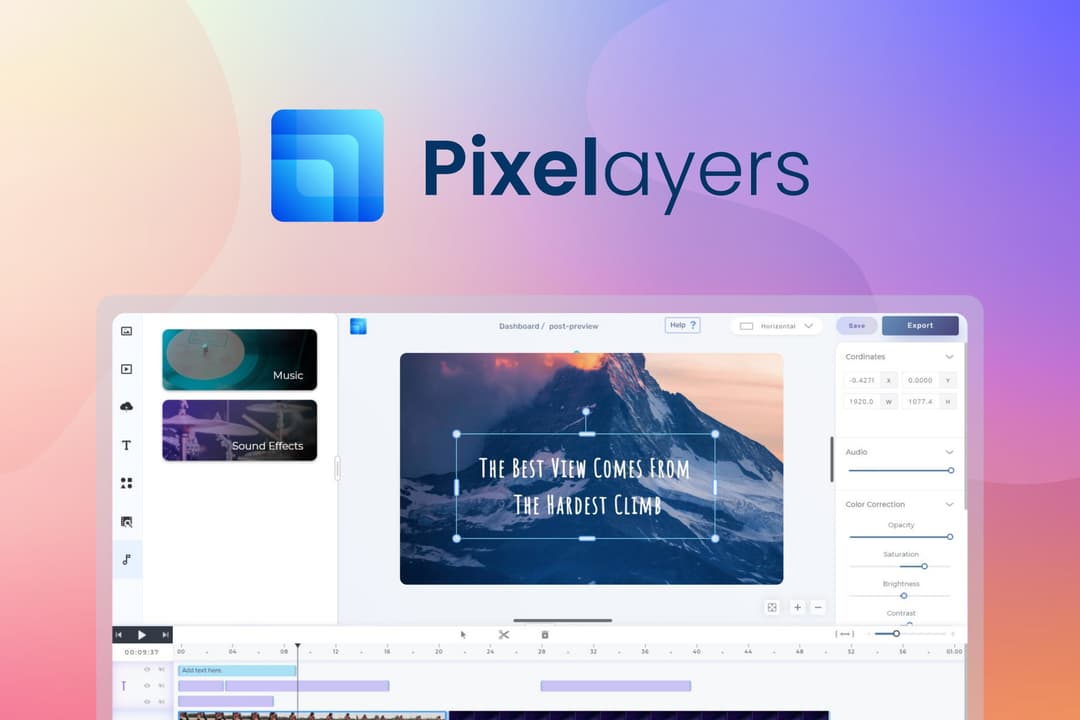Adjust the Opacity slider
The width and height of the screenshot is (1080, 720).
tap(900, 537)
